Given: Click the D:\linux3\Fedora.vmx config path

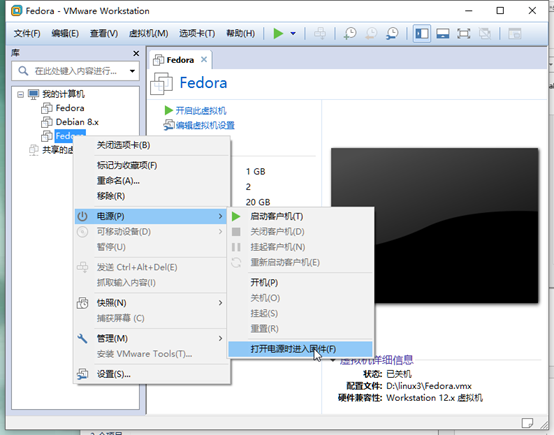Looking at the screenshot, I should (429, 386).
